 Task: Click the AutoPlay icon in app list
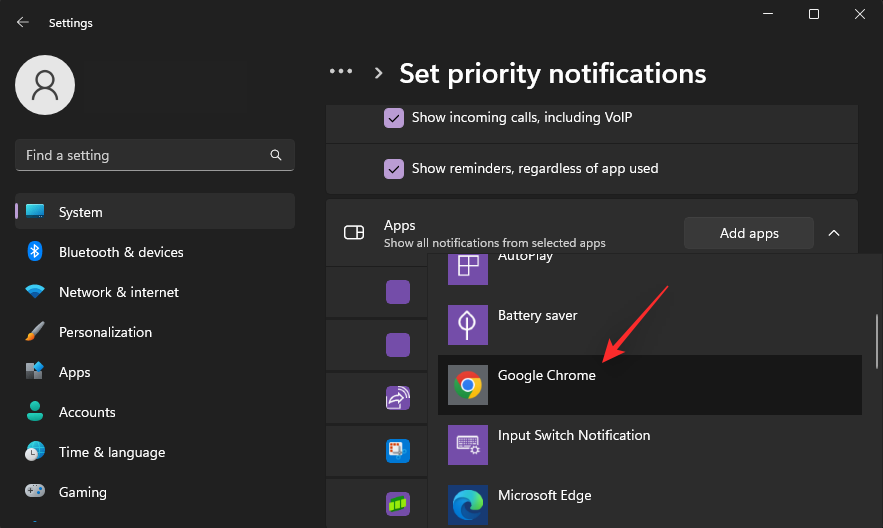point(468,265)
